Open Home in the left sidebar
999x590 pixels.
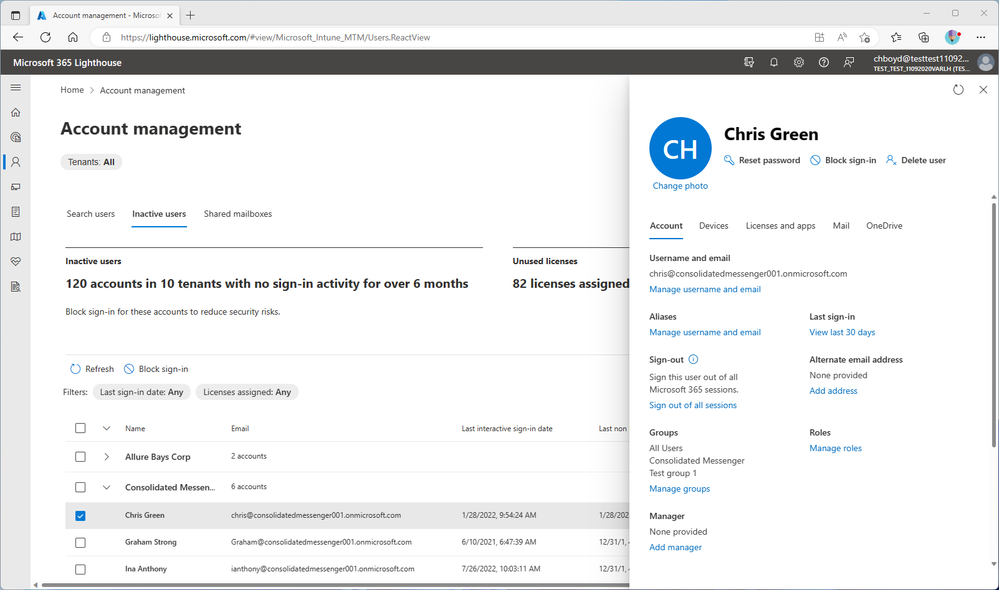tap(16, 112)
